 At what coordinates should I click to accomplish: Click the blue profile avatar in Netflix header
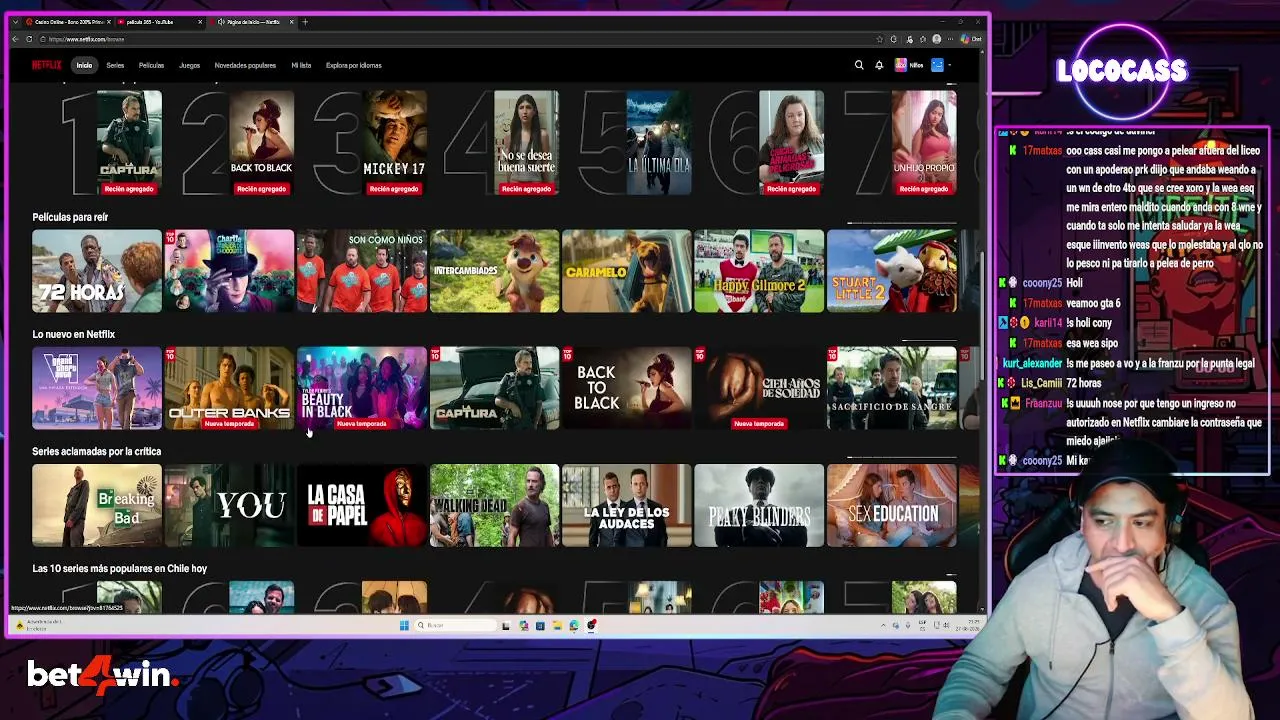(x=937, y=65)
